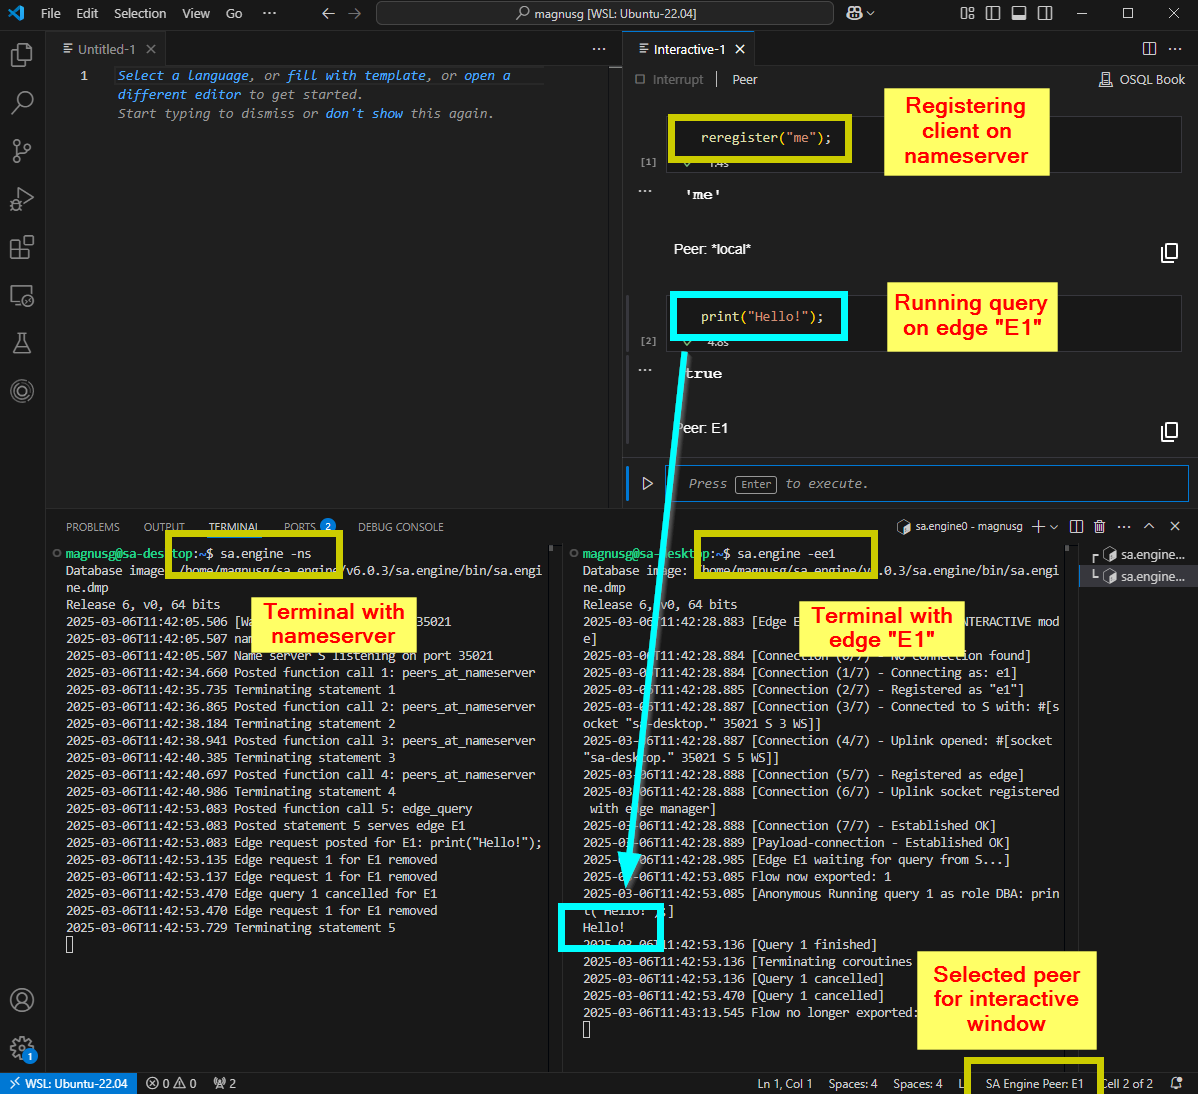
Task: Switch to the Interactive-1 tab
Action: (689, 49)
